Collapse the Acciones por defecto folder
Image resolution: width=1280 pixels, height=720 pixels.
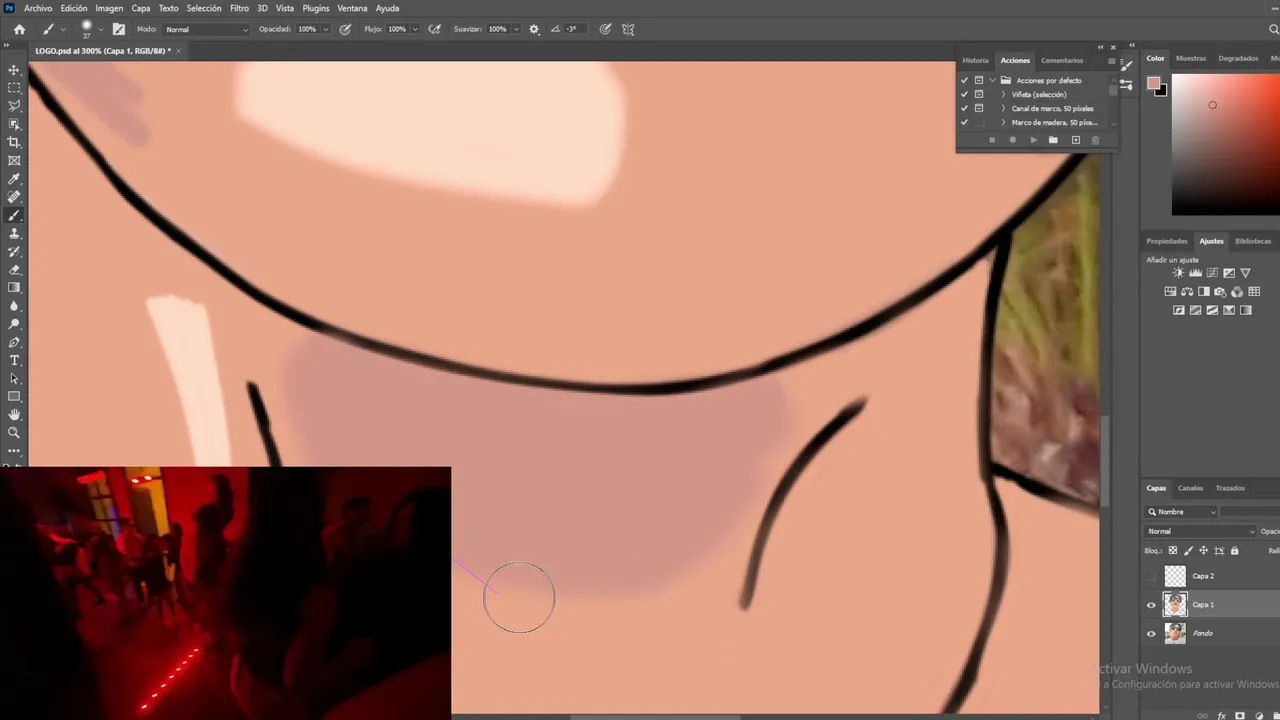pos(992,80)
